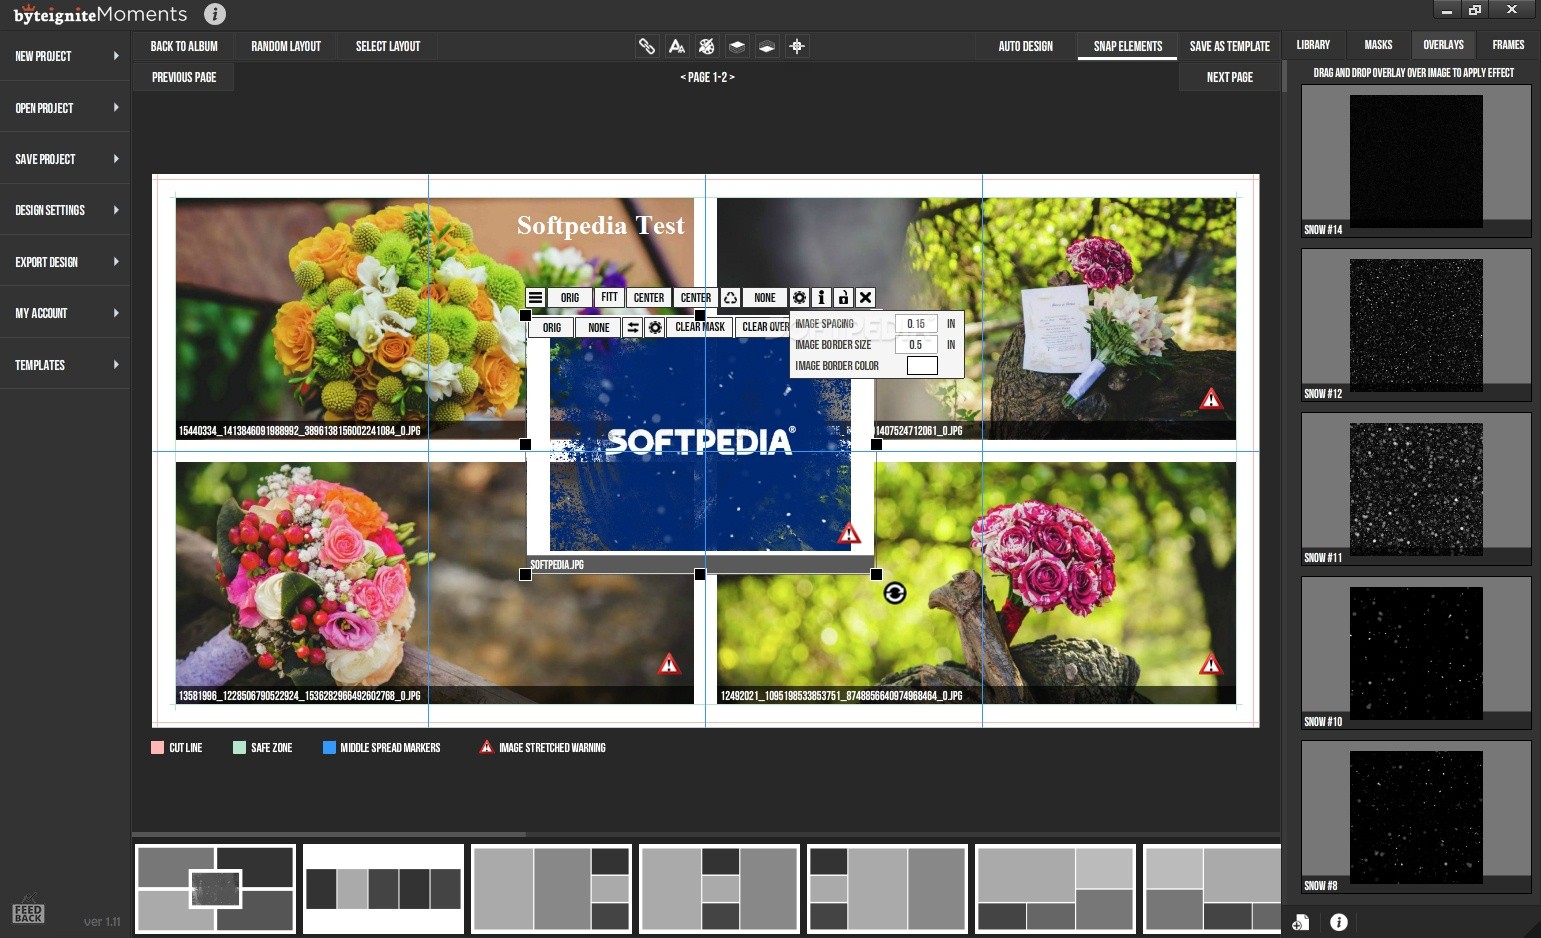Expand the Save Project menu

coord(65,159)
